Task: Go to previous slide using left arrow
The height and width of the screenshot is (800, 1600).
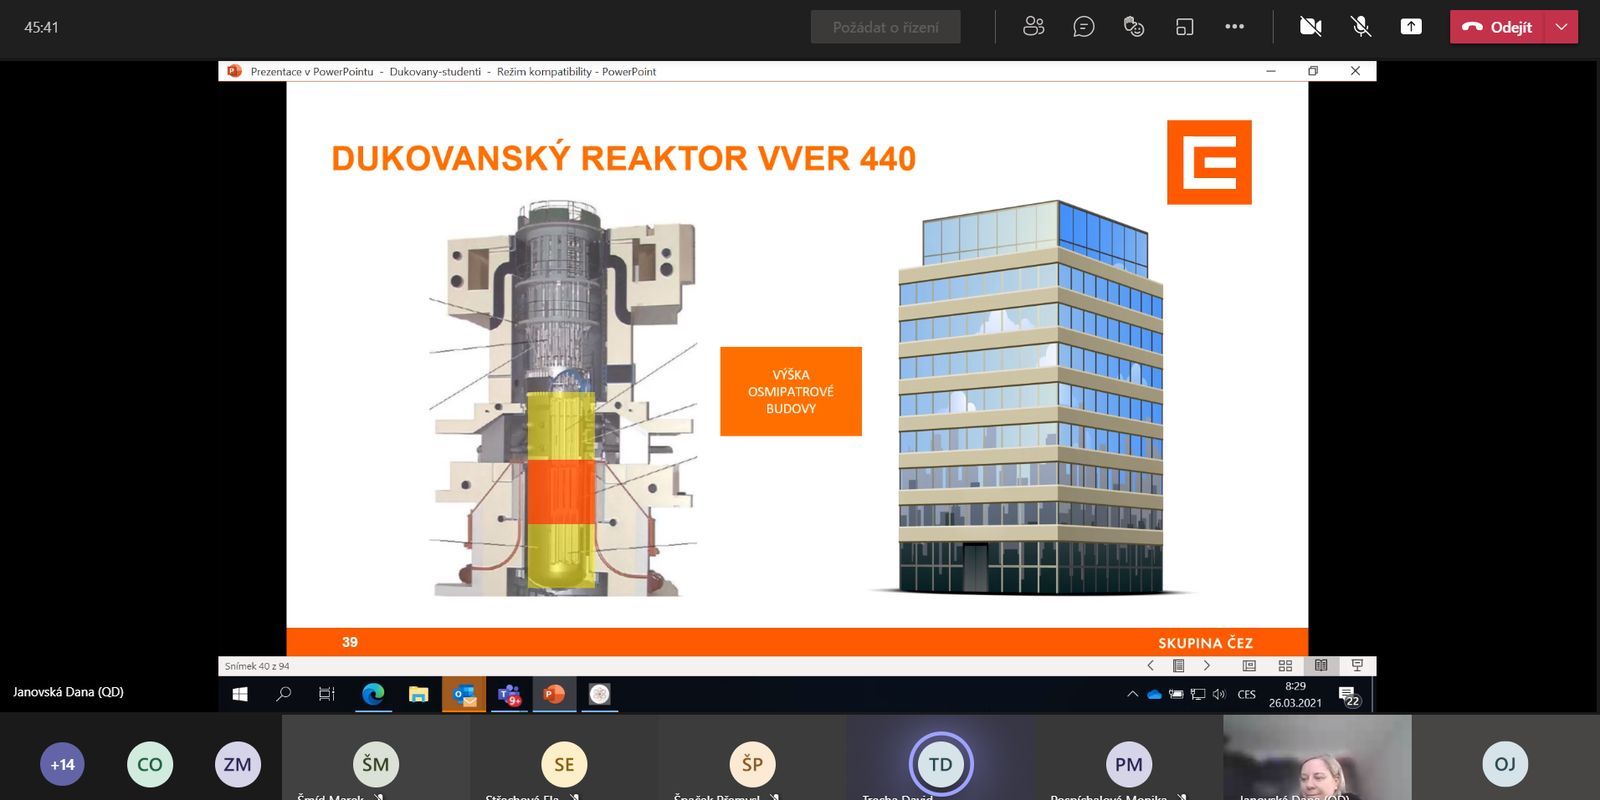Action: tap(1150, 666)
